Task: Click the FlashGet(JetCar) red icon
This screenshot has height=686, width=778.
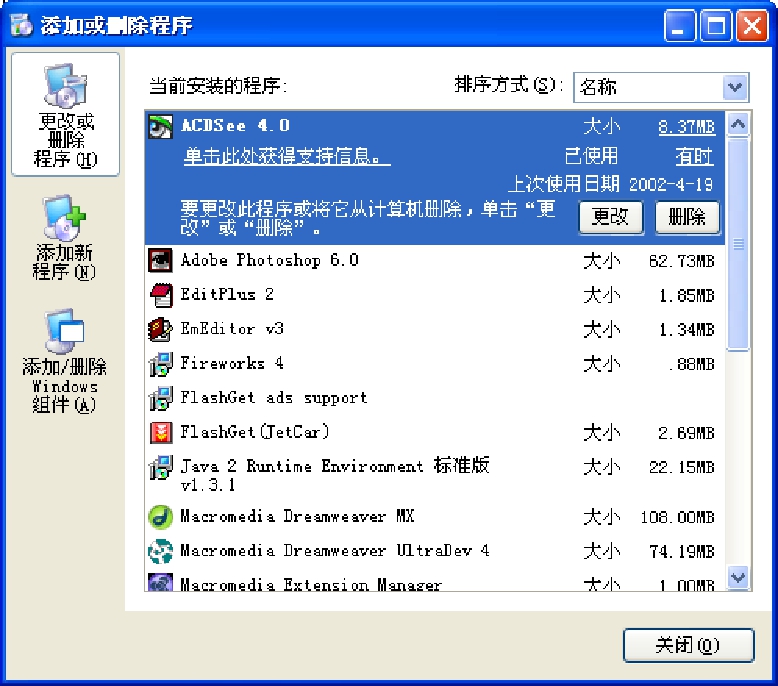Action: (161, 432)
